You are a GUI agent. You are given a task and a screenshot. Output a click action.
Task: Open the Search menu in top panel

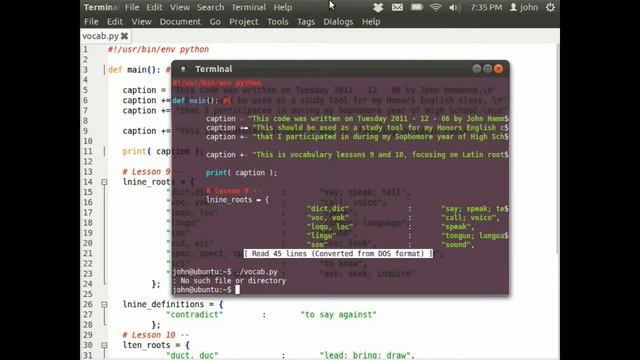tap(210, 7)
